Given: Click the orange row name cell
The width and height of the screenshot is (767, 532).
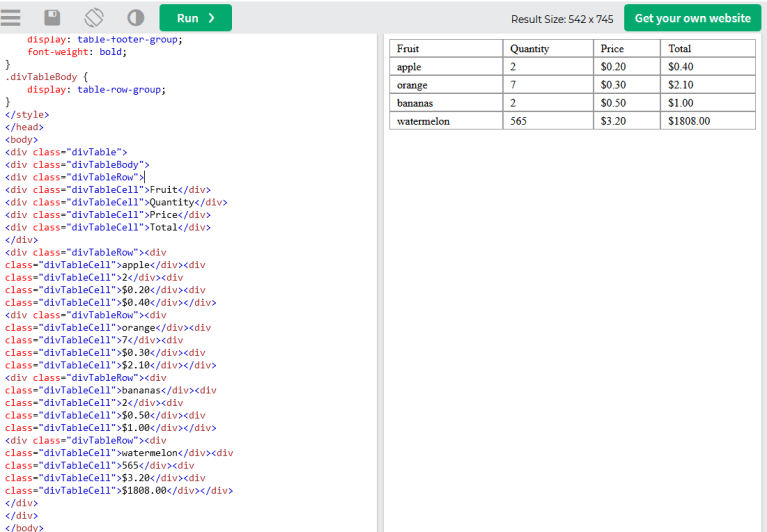Looking at the screenshot, I should pos(446,85).
